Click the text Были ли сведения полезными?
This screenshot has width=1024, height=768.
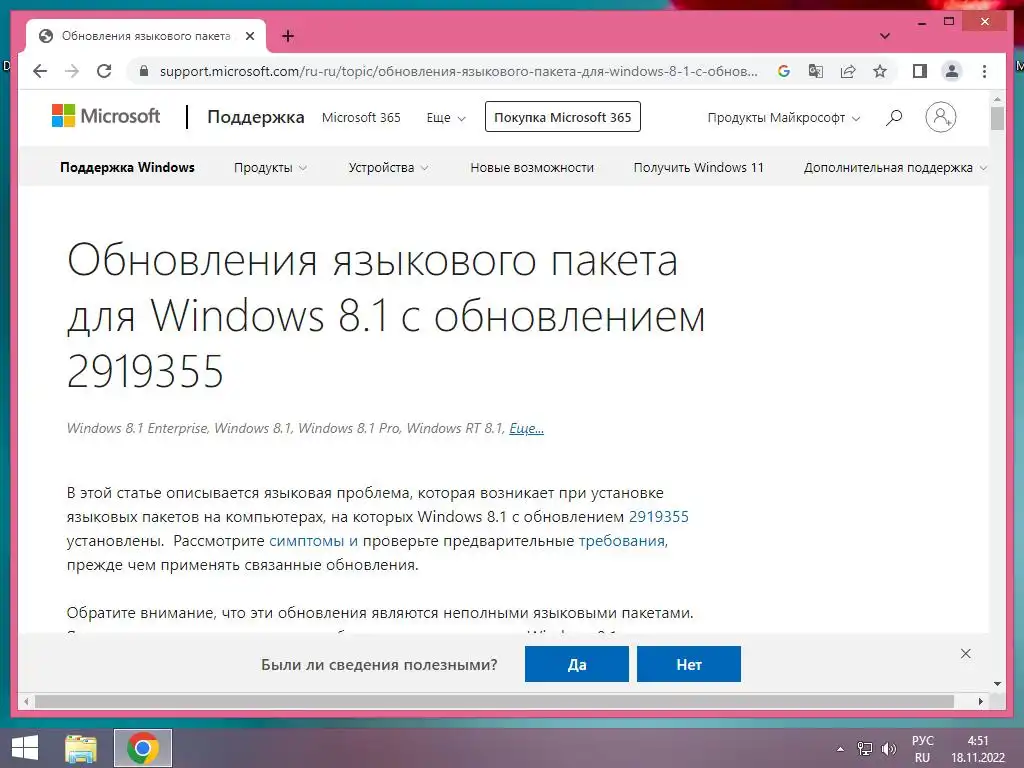(379, 665)
